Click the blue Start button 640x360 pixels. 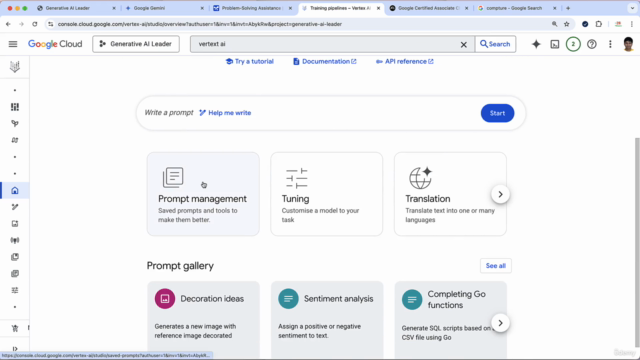point(497,113)
